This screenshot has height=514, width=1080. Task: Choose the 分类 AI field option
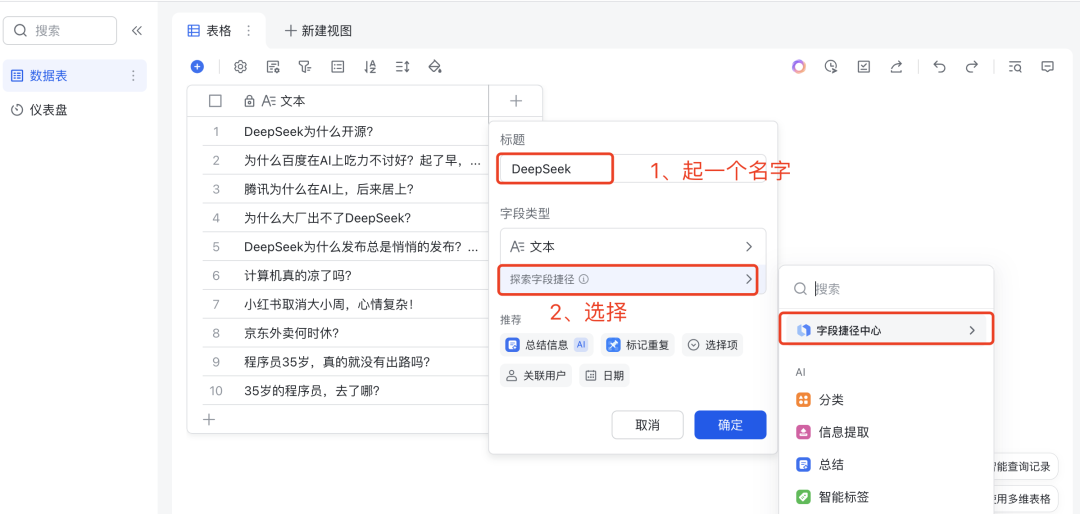pyautogui.click(x=886, y=400)
